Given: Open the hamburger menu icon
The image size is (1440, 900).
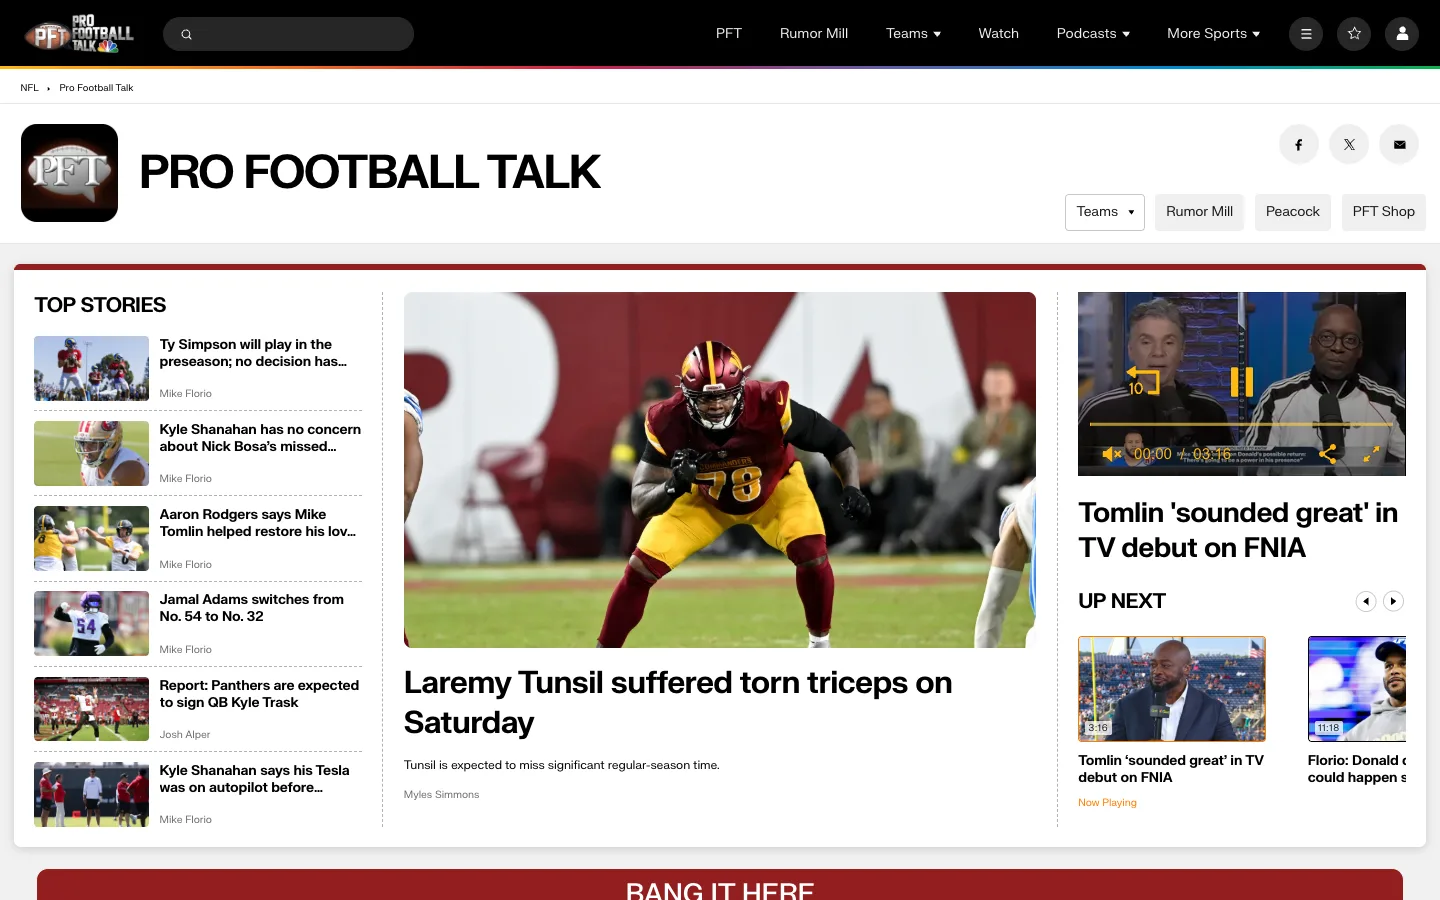Looking at the screenshot, I should click(x=1306, y=34).
